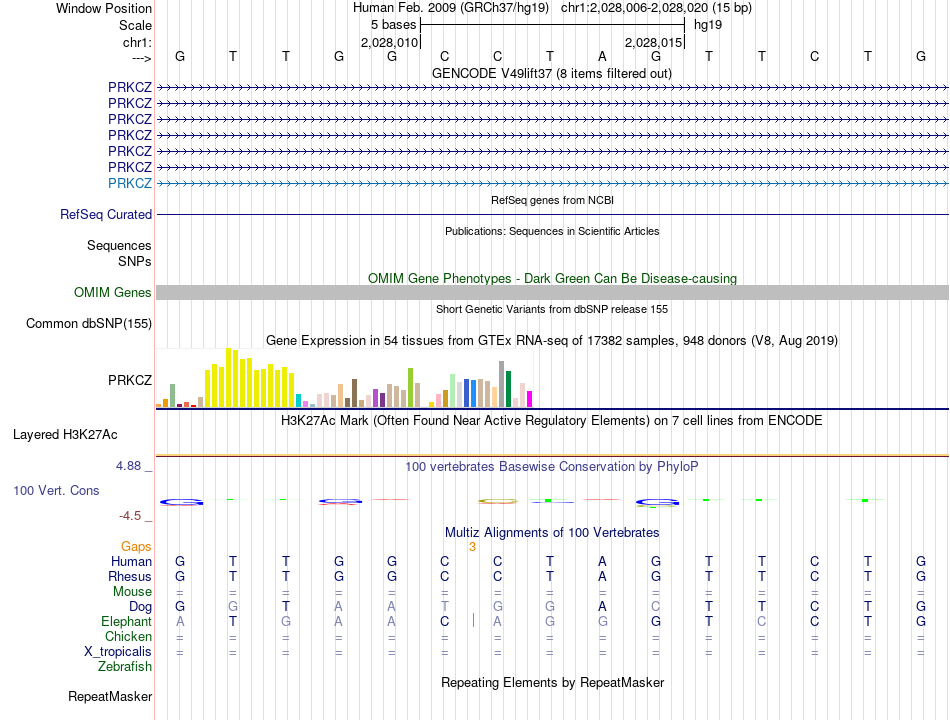Image resolution: width=950 pixels, height=720 pixels.
Task: Click the tall gray bar in the GTEx chart
Action: 502,384
